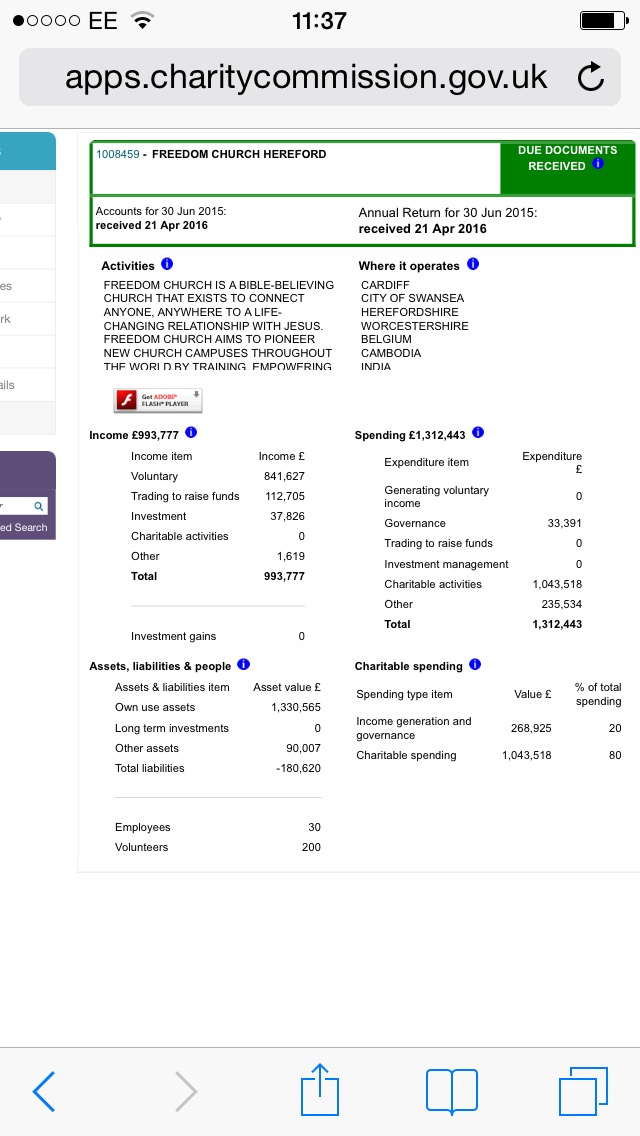Image resolution: width=640 pixels, height=1136 pixels.
Task: Go back using Safari back arrow
Action: [44, 1090]
